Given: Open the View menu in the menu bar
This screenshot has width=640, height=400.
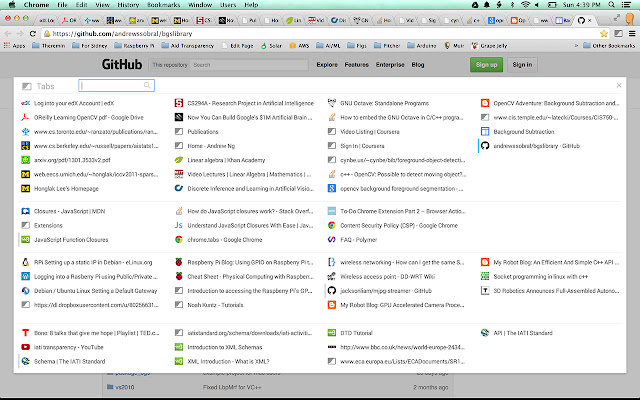Looking at the screenshot, I should pos(102,5).
